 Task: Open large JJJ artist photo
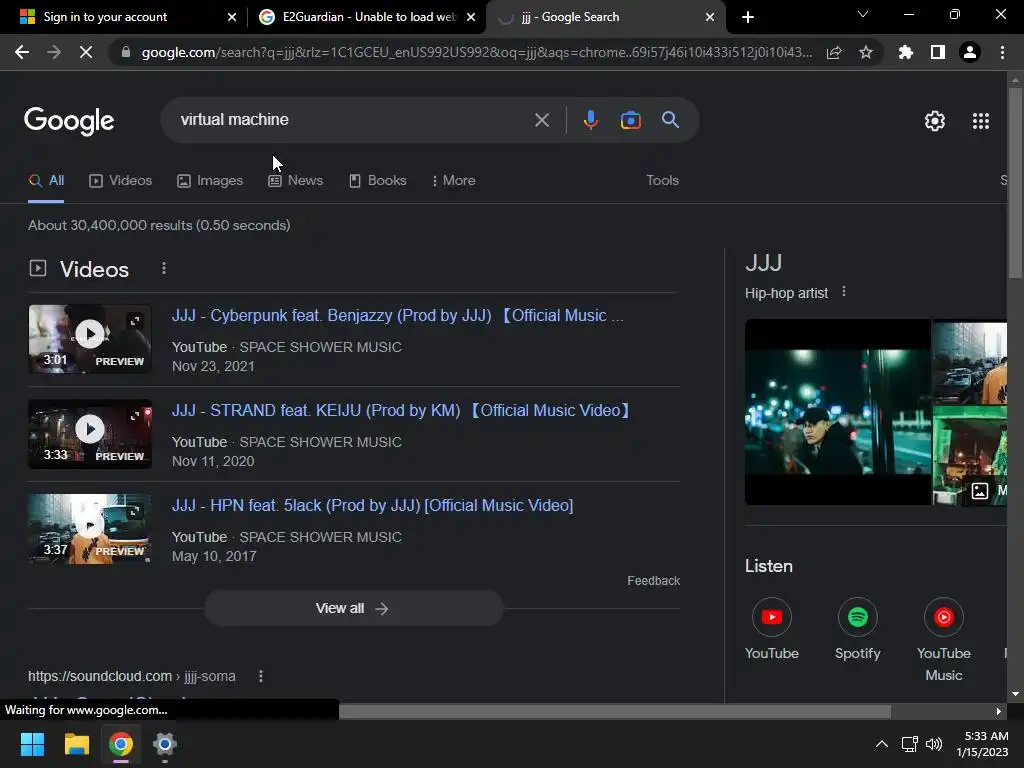838,412
